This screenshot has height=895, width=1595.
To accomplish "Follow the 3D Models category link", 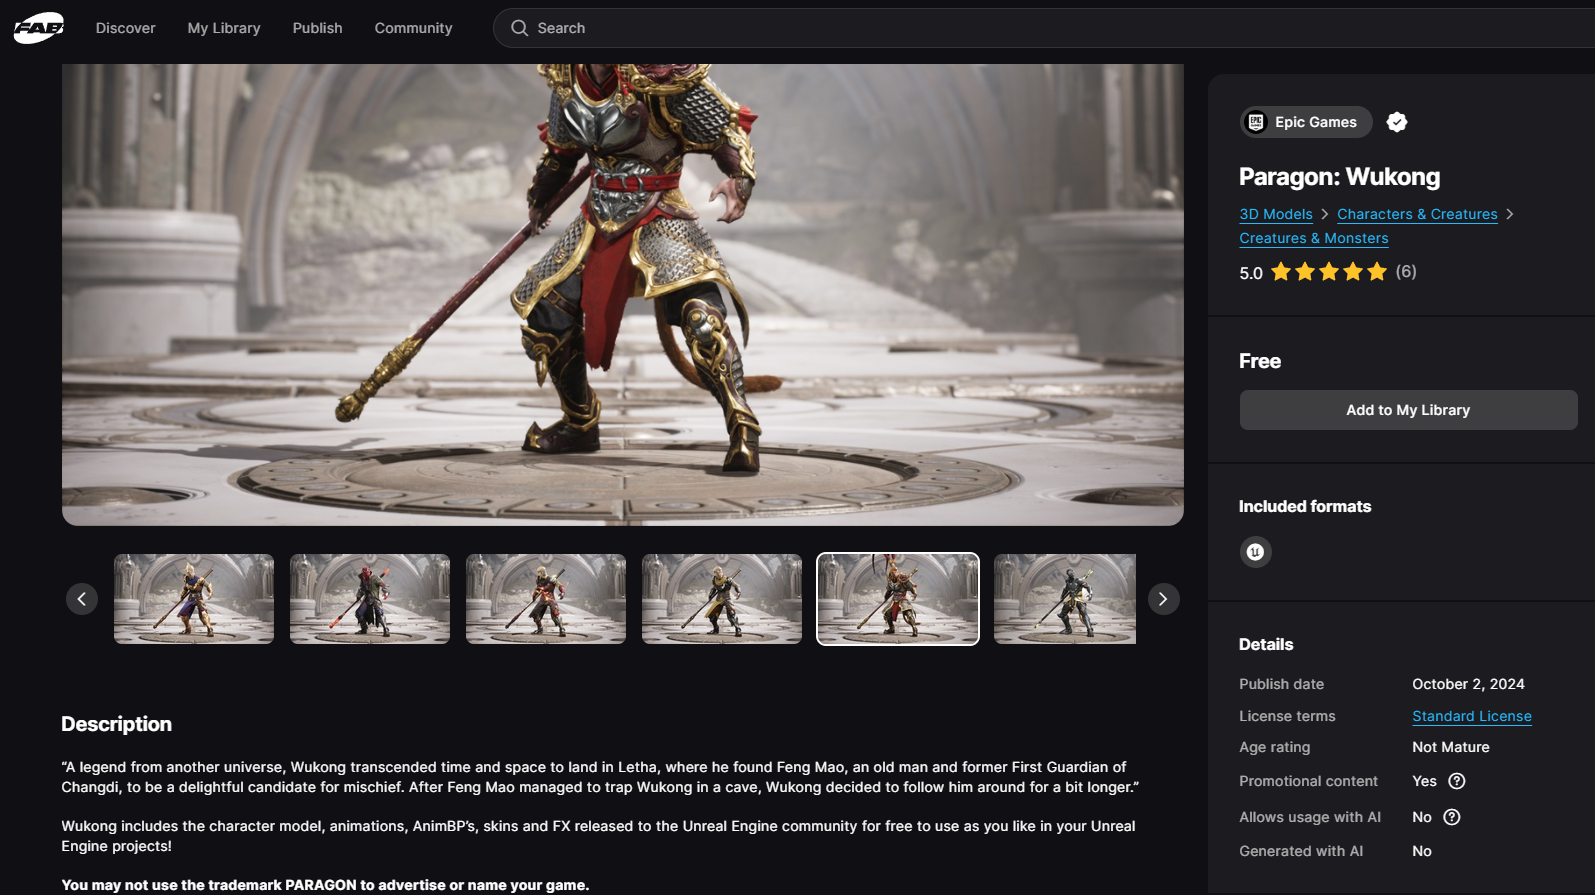I will pyautogui.click(x=1275, y=214).
